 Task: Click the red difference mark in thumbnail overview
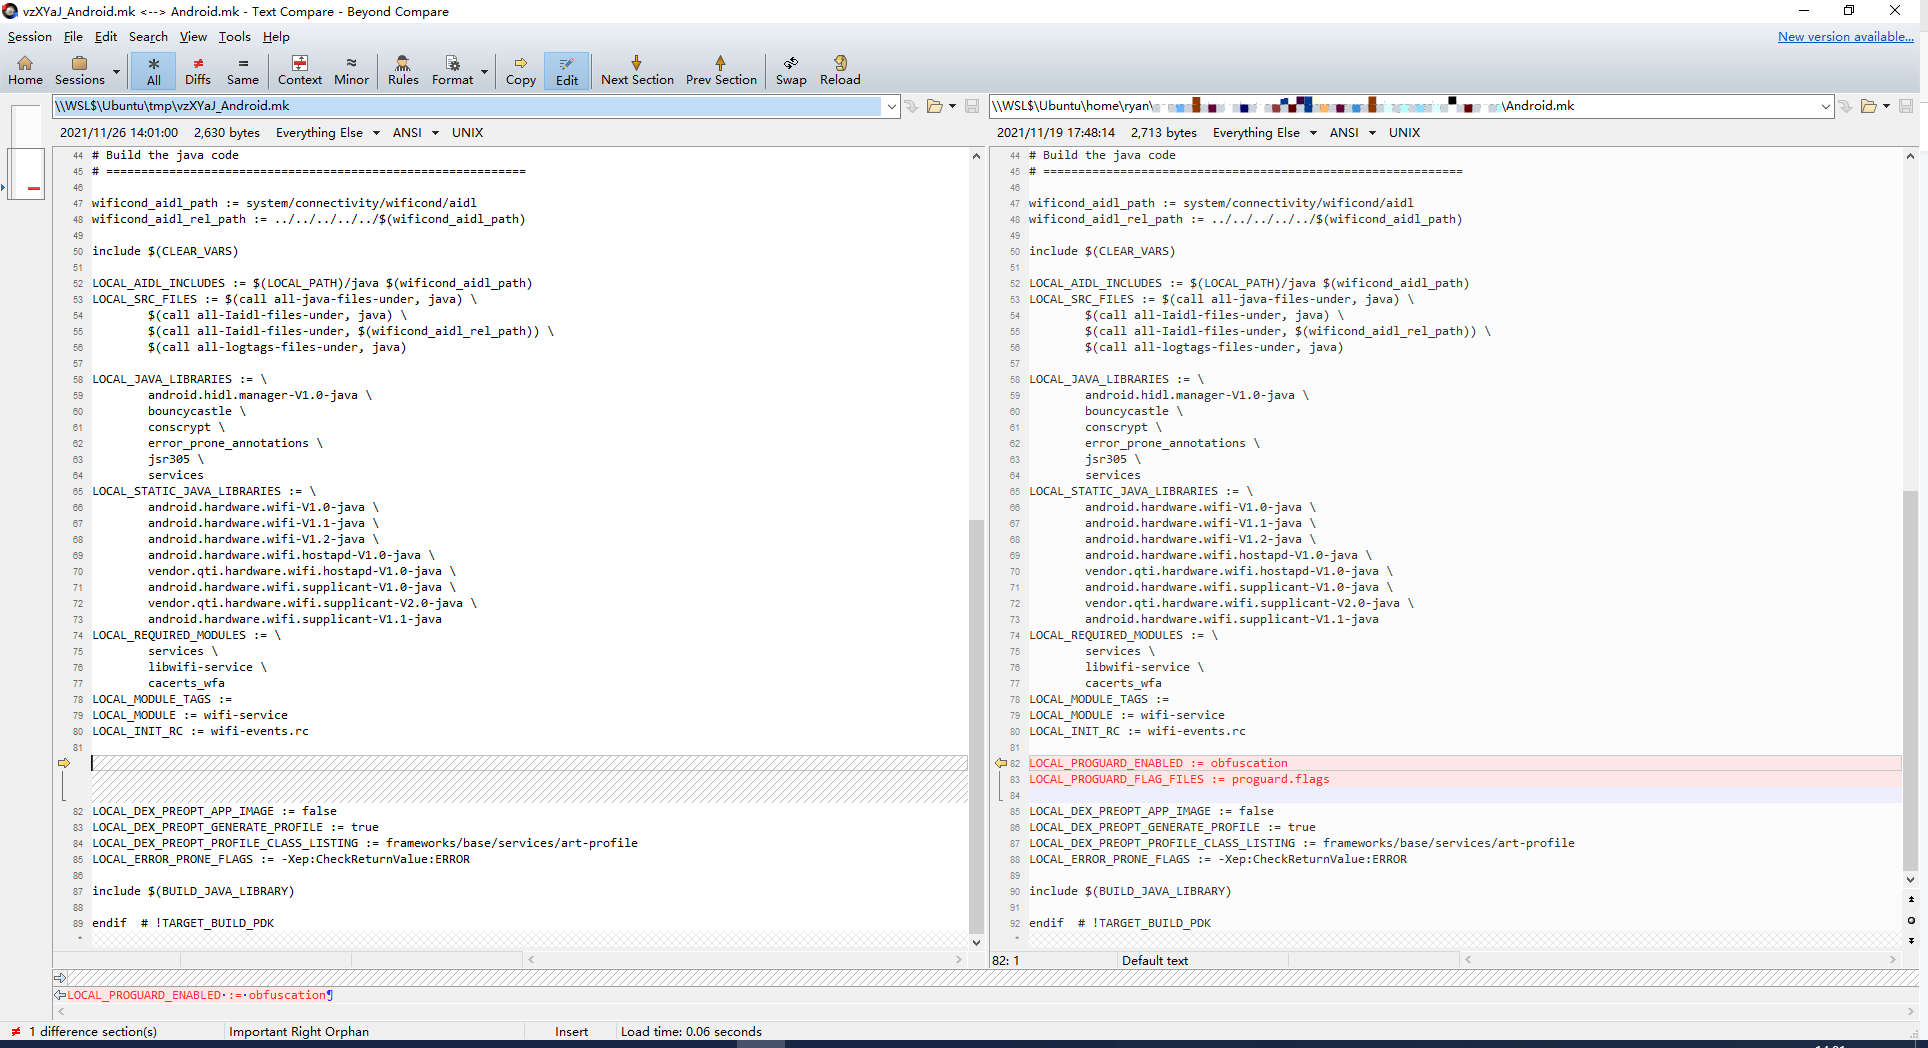click(x=34, y=188)
